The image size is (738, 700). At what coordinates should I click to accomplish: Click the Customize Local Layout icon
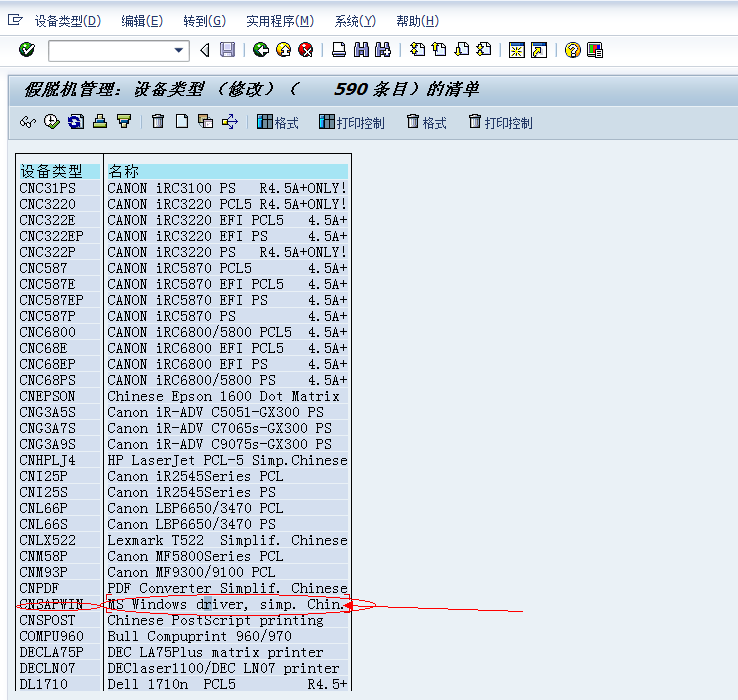pos(595,50)
